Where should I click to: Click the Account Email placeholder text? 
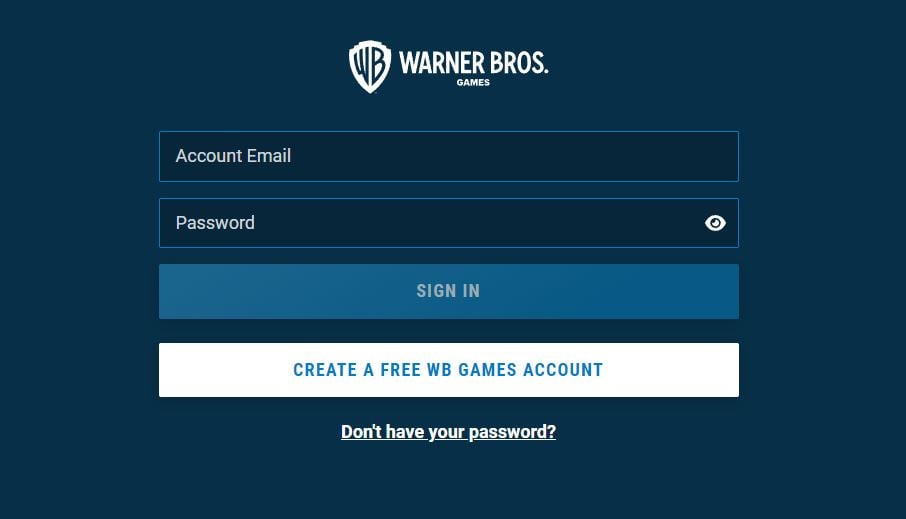pos(233,156)
